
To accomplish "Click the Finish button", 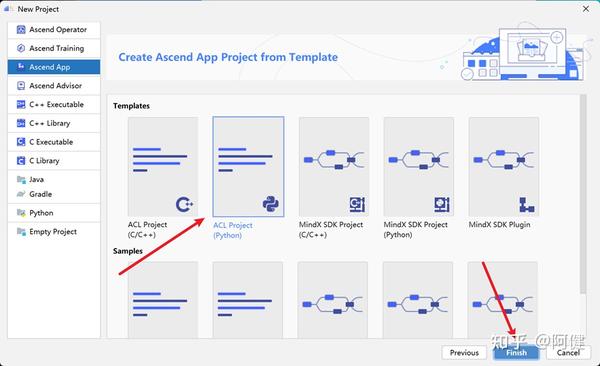I will coord(516,353).
